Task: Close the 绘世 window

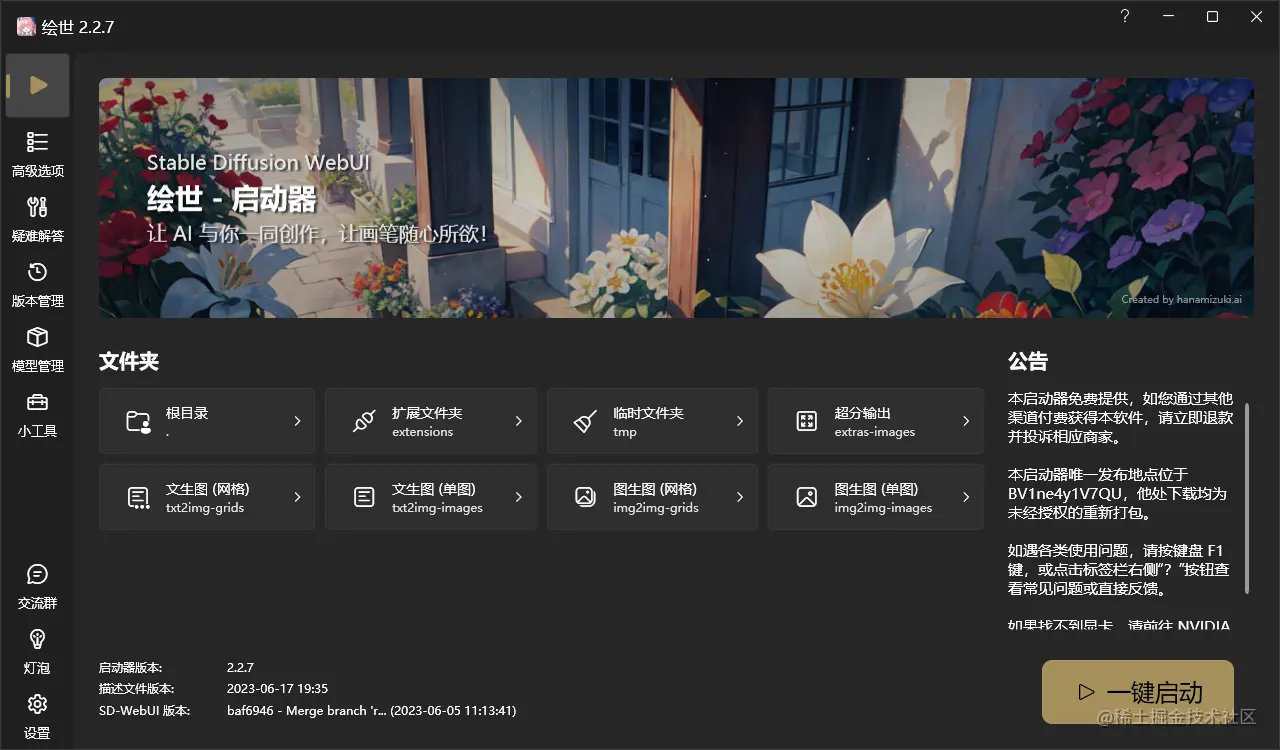Action: coord(1257,17)
